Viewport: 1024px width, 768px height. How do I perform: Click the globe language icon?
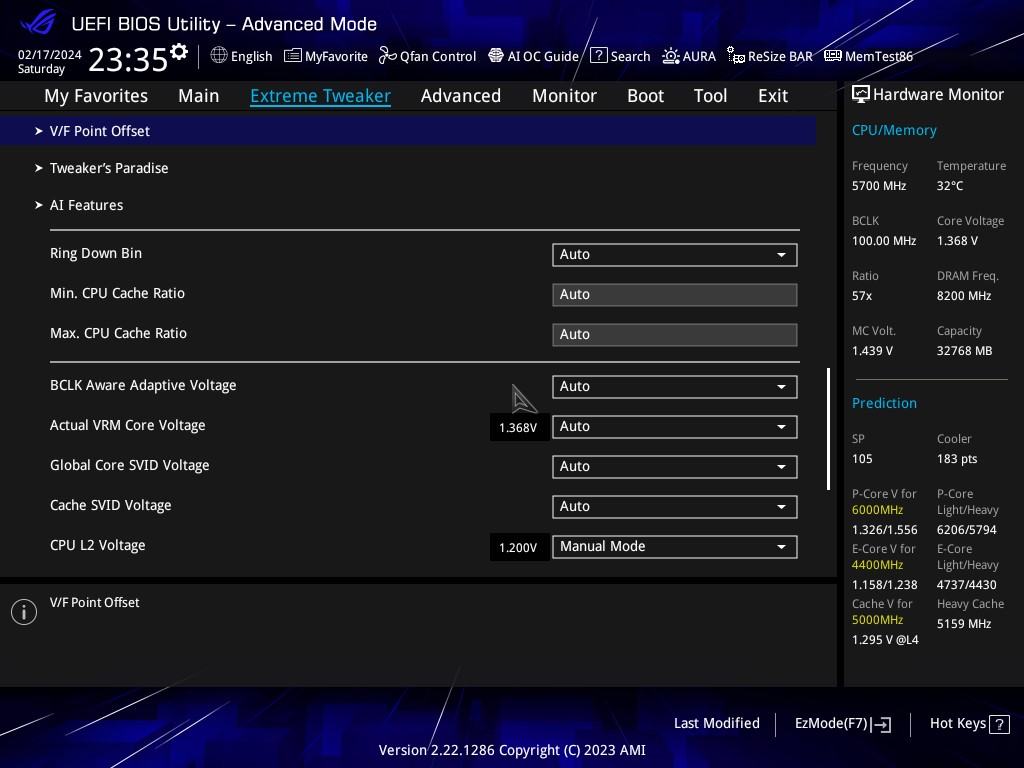click(219, 56)
